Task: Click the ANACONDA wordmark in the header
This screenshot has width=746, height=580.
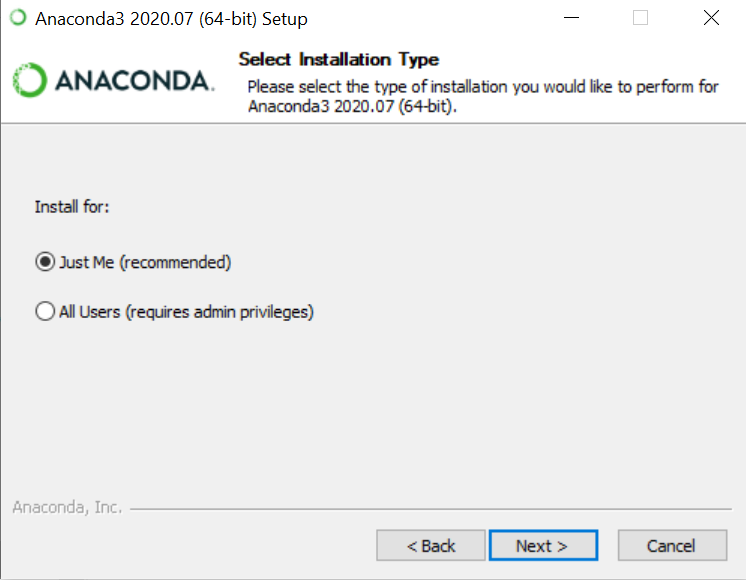Action: click(135, 80)
